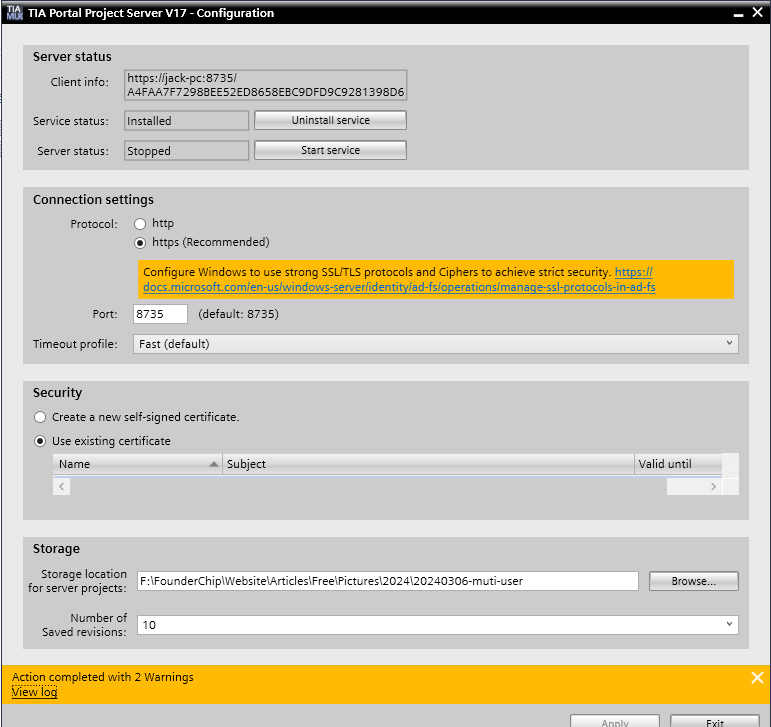Select the http protocol radio button

[140, 224]
